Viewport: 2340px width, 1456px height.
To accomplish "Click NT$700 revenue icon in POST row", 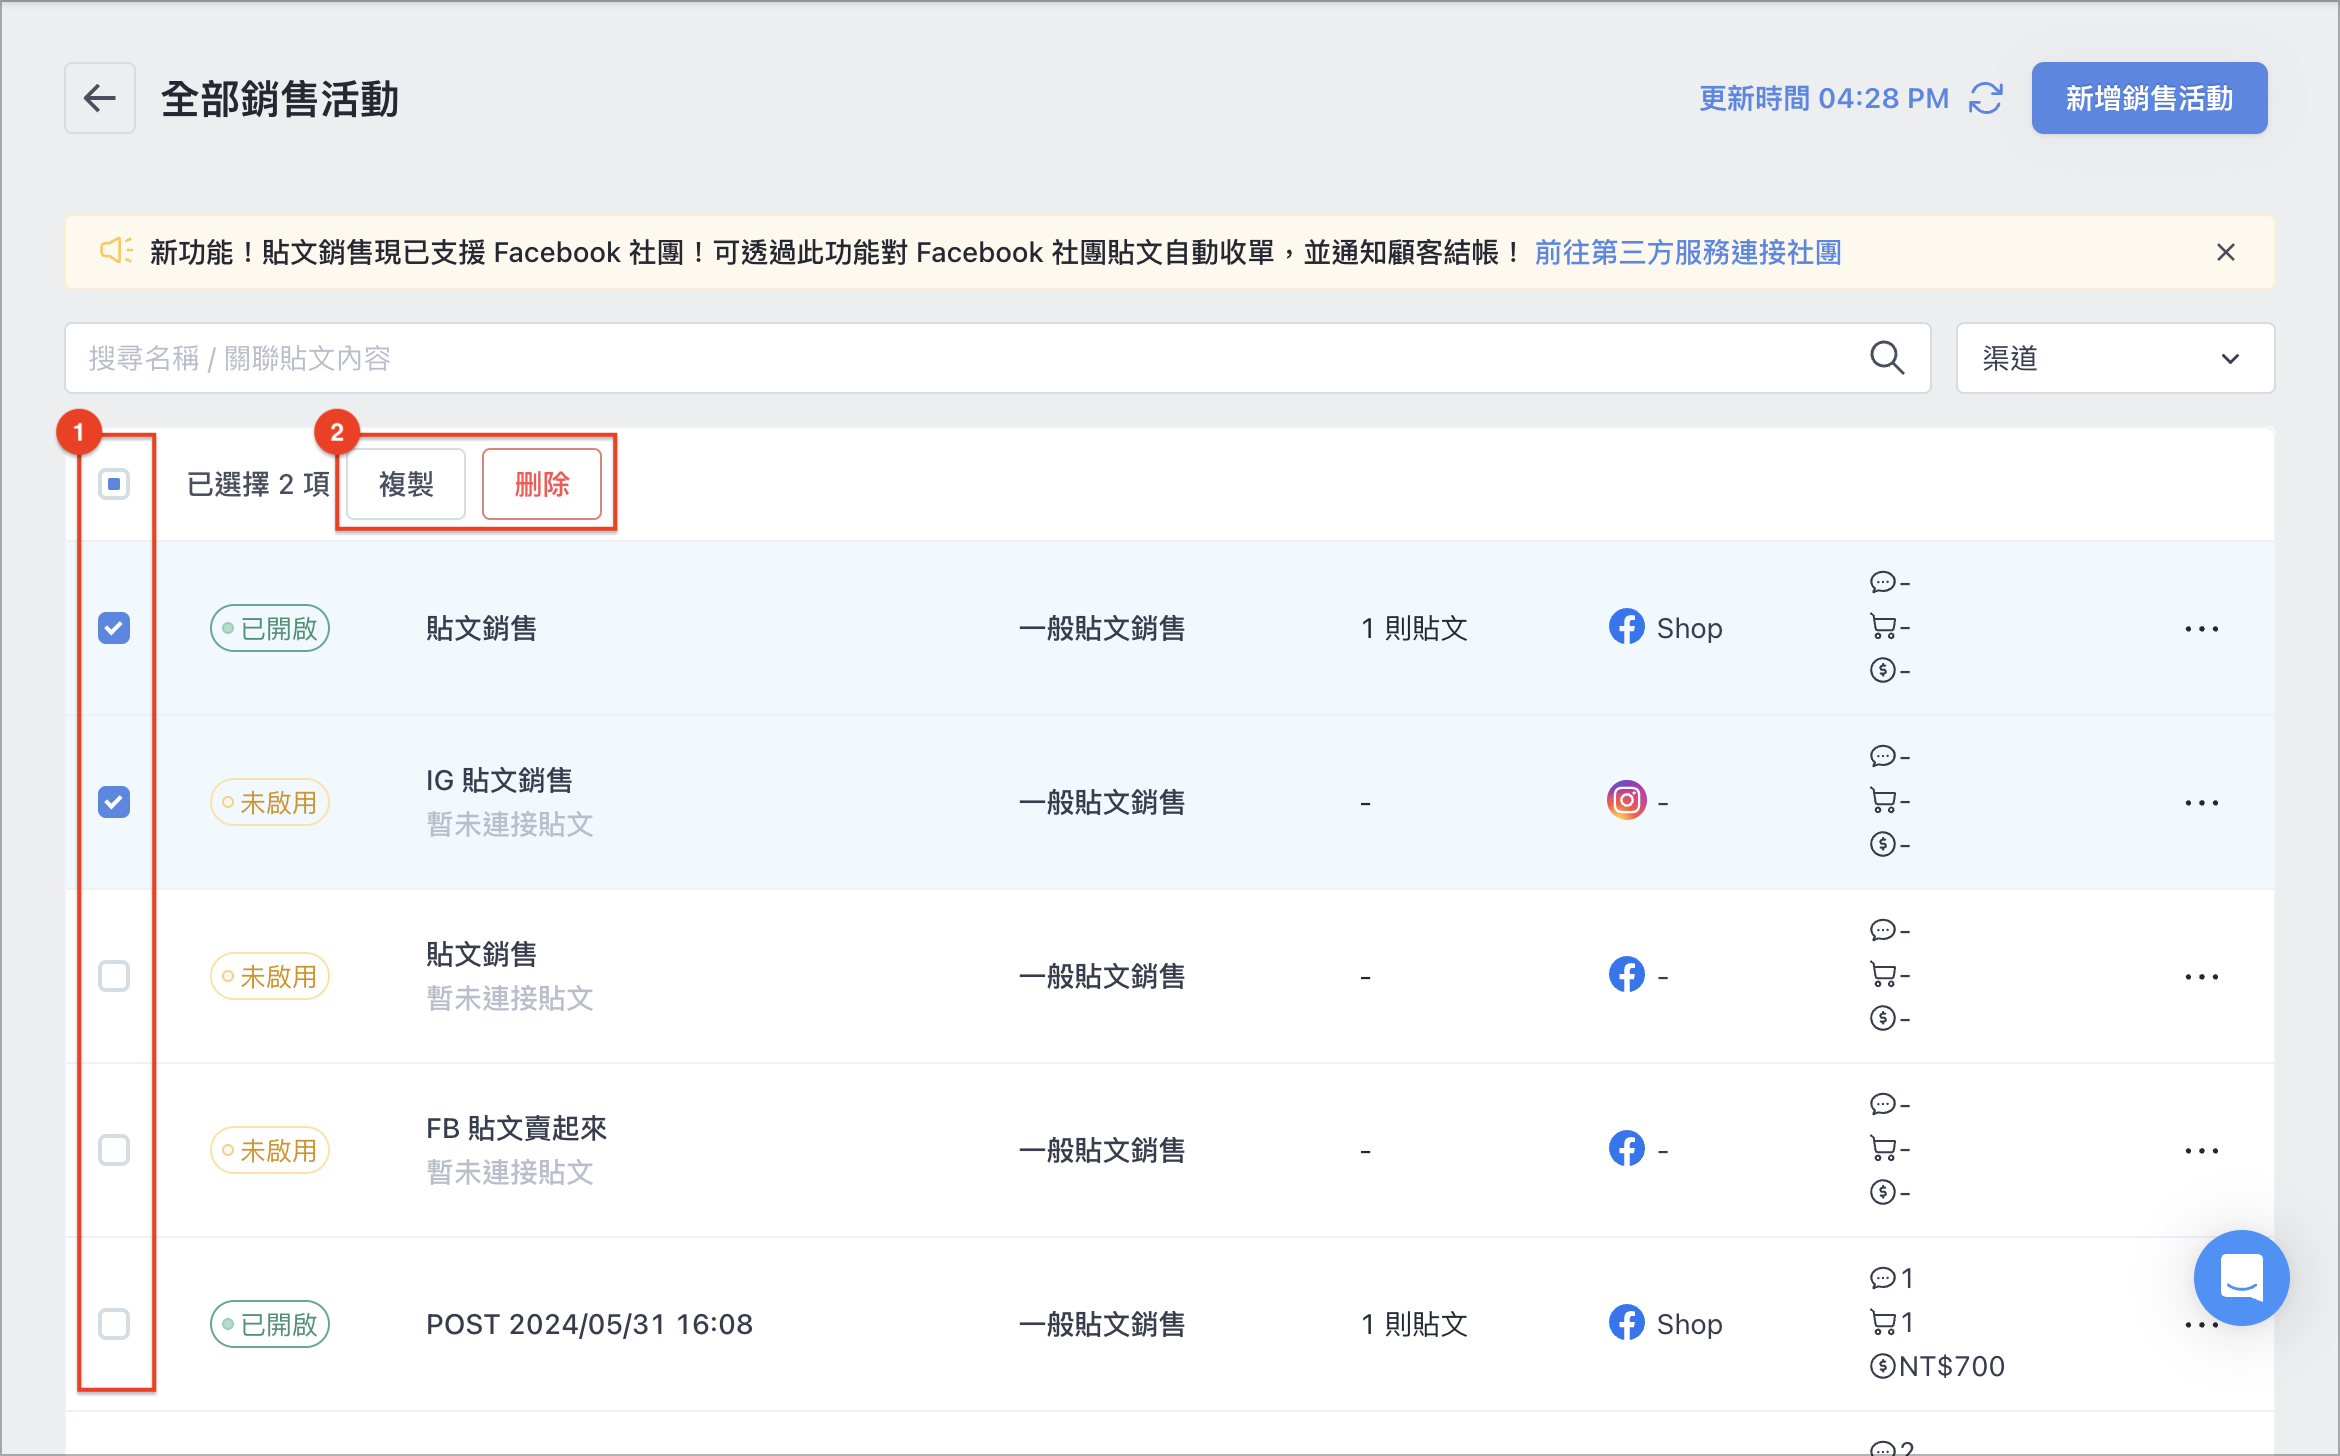I will coord(1882,1366).
